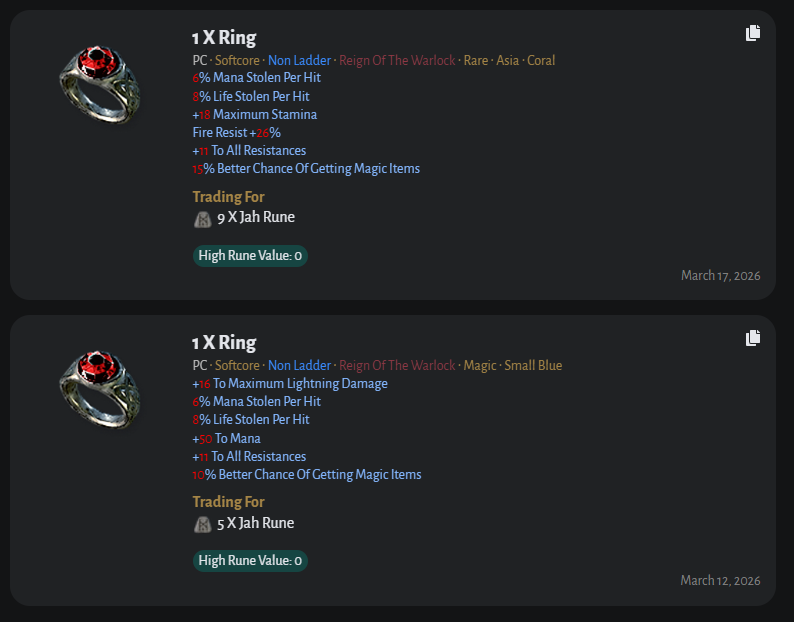Click the Jah Rune icon beside 5 X
Screen dimensions: 794x622
point(202,524)
